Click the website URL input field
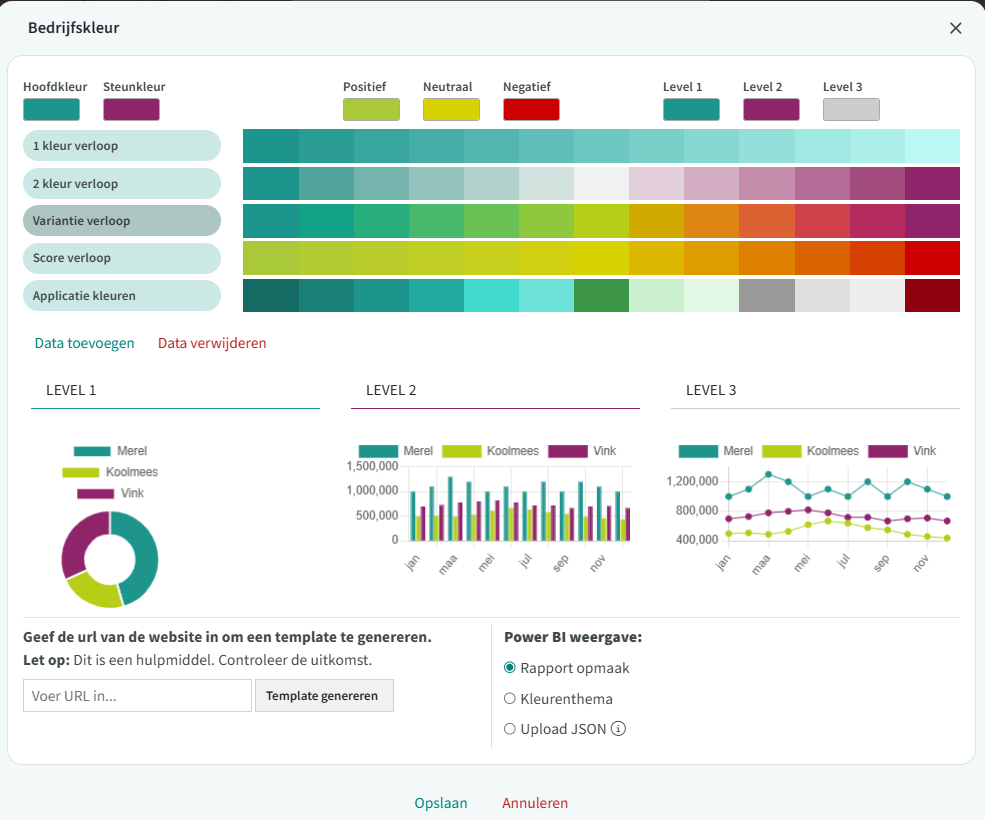This screenshot has height=820, width=985. [x=137, y=696]
